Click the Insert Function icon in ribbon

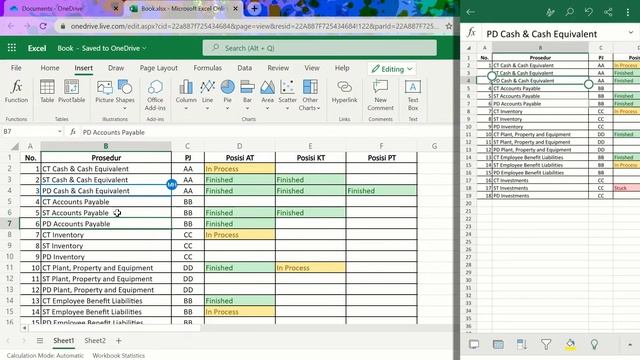tap(16, 92)
